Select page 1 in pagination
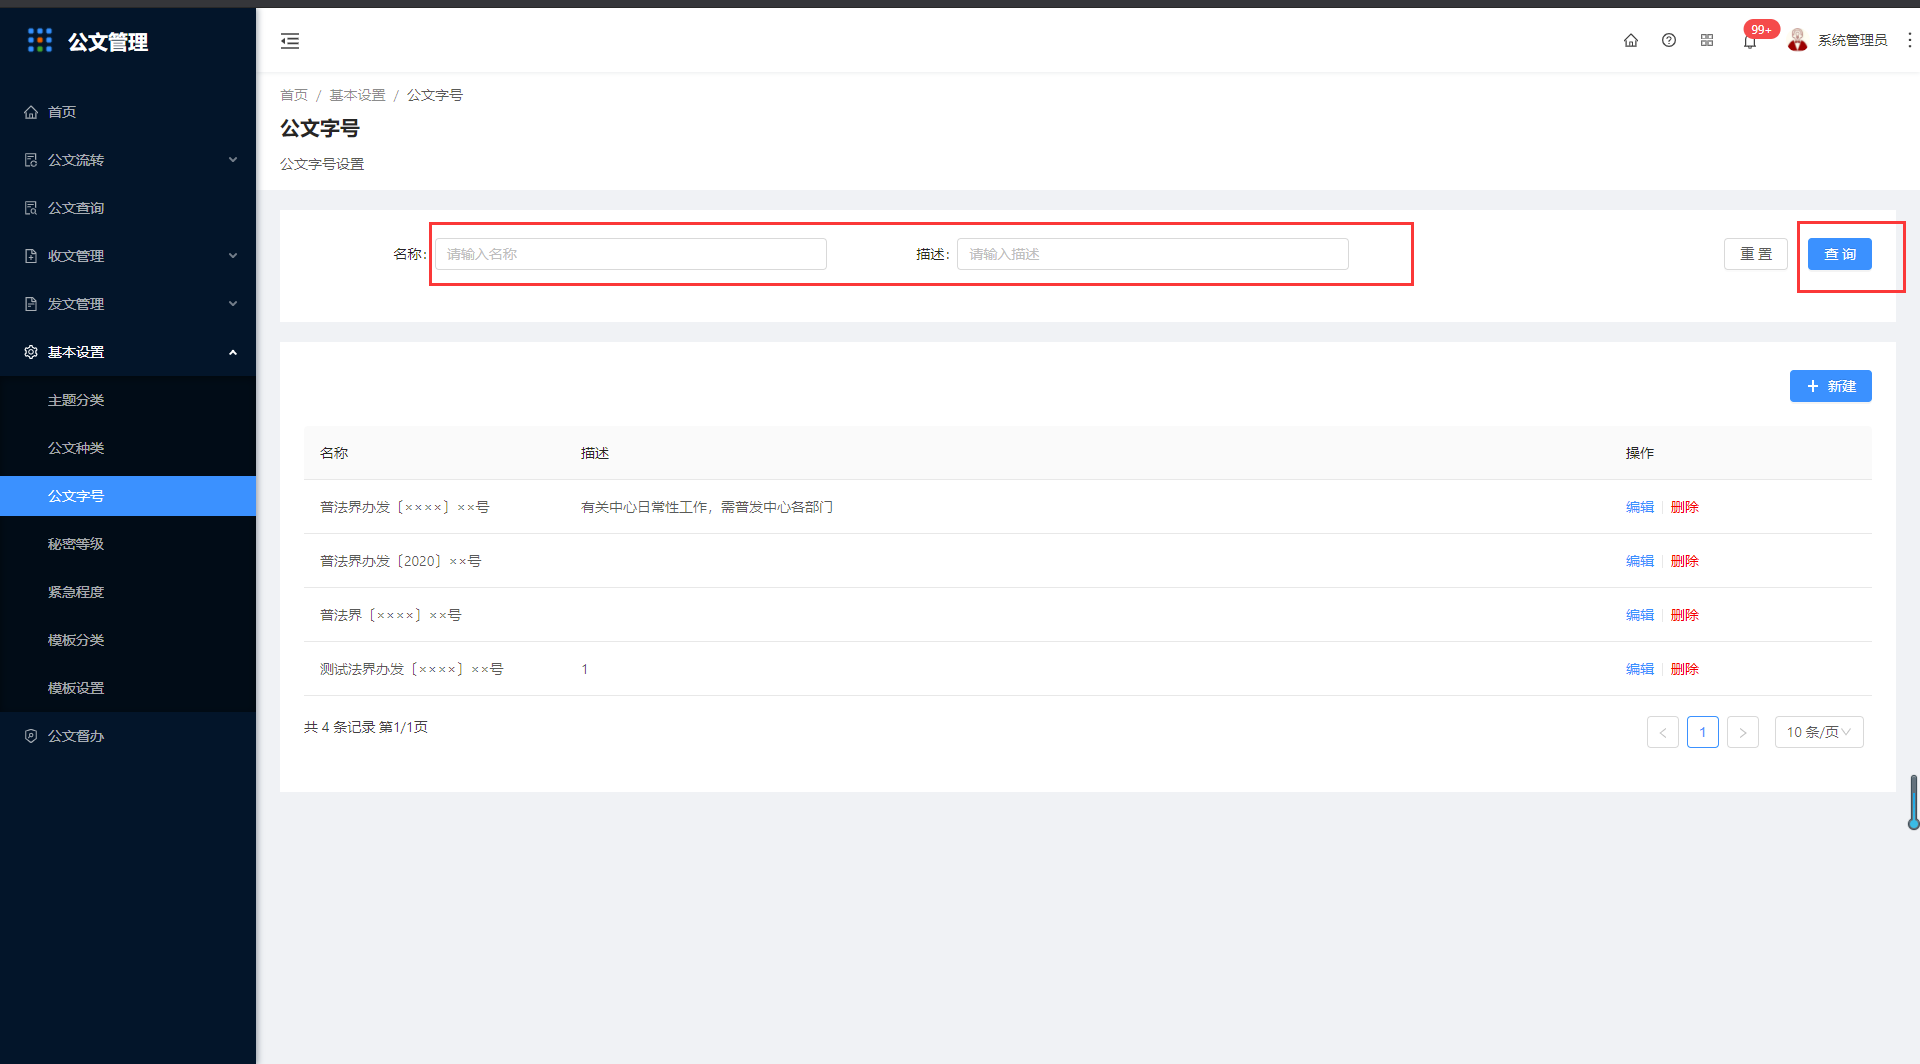This screenshot has width=1920, height=1064. click(1703, 732)
